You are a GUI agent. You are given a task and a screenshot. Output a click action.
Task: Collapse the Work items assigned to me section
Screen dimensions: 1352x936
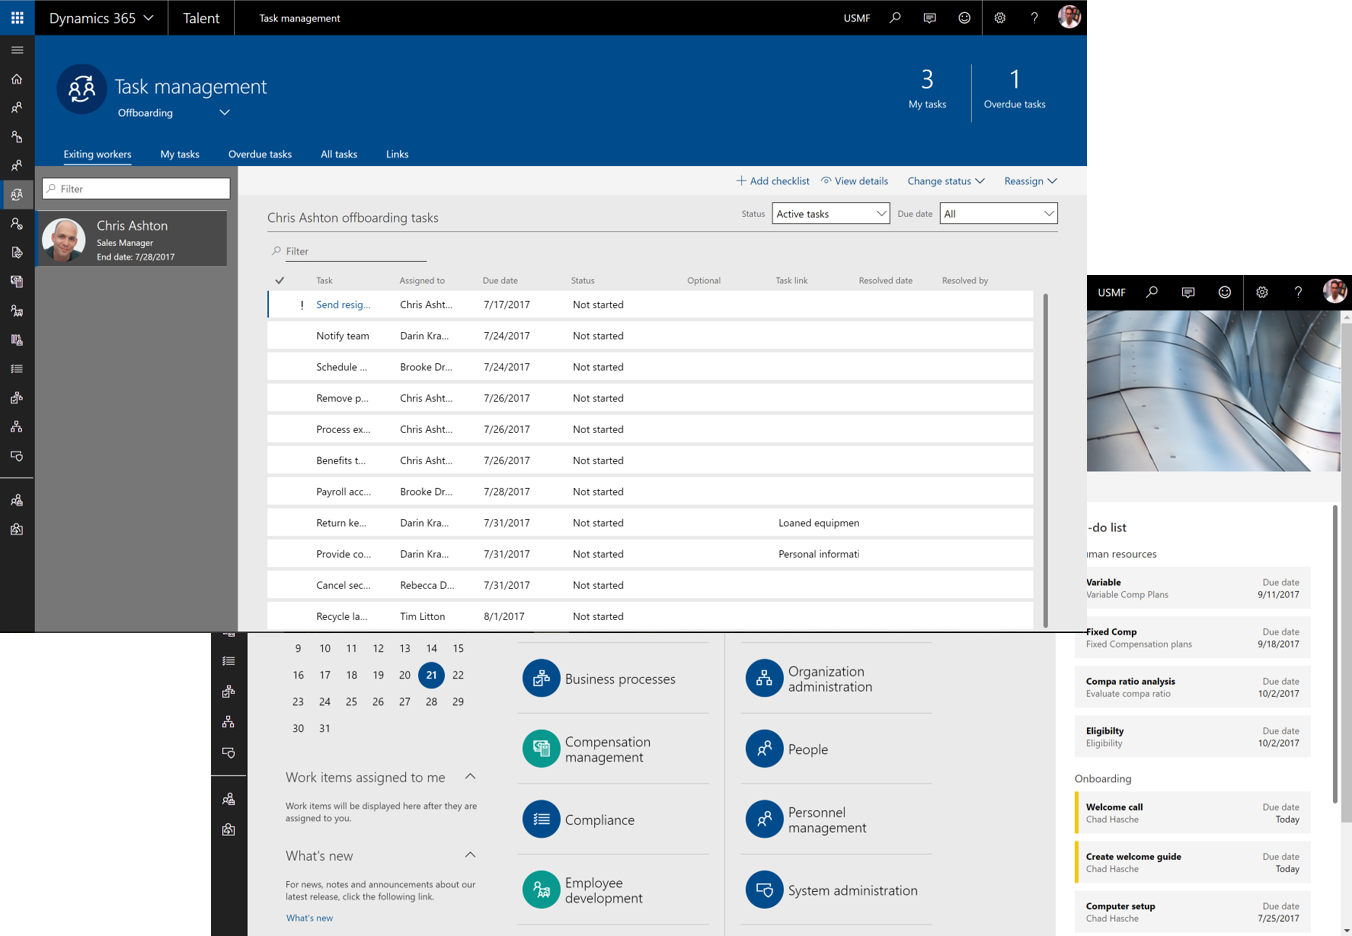[470, 777]
